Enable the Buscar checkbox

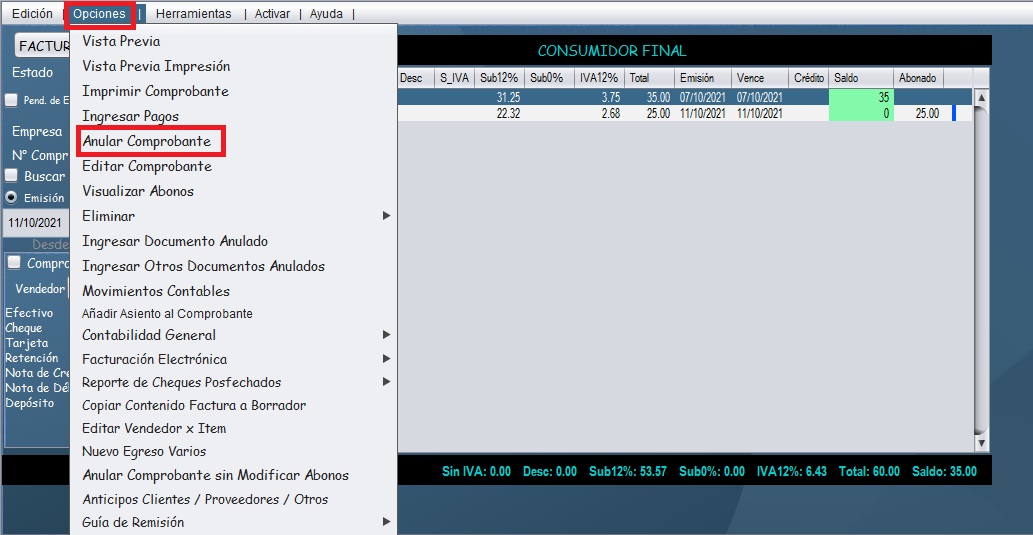(x=11, y=176)
